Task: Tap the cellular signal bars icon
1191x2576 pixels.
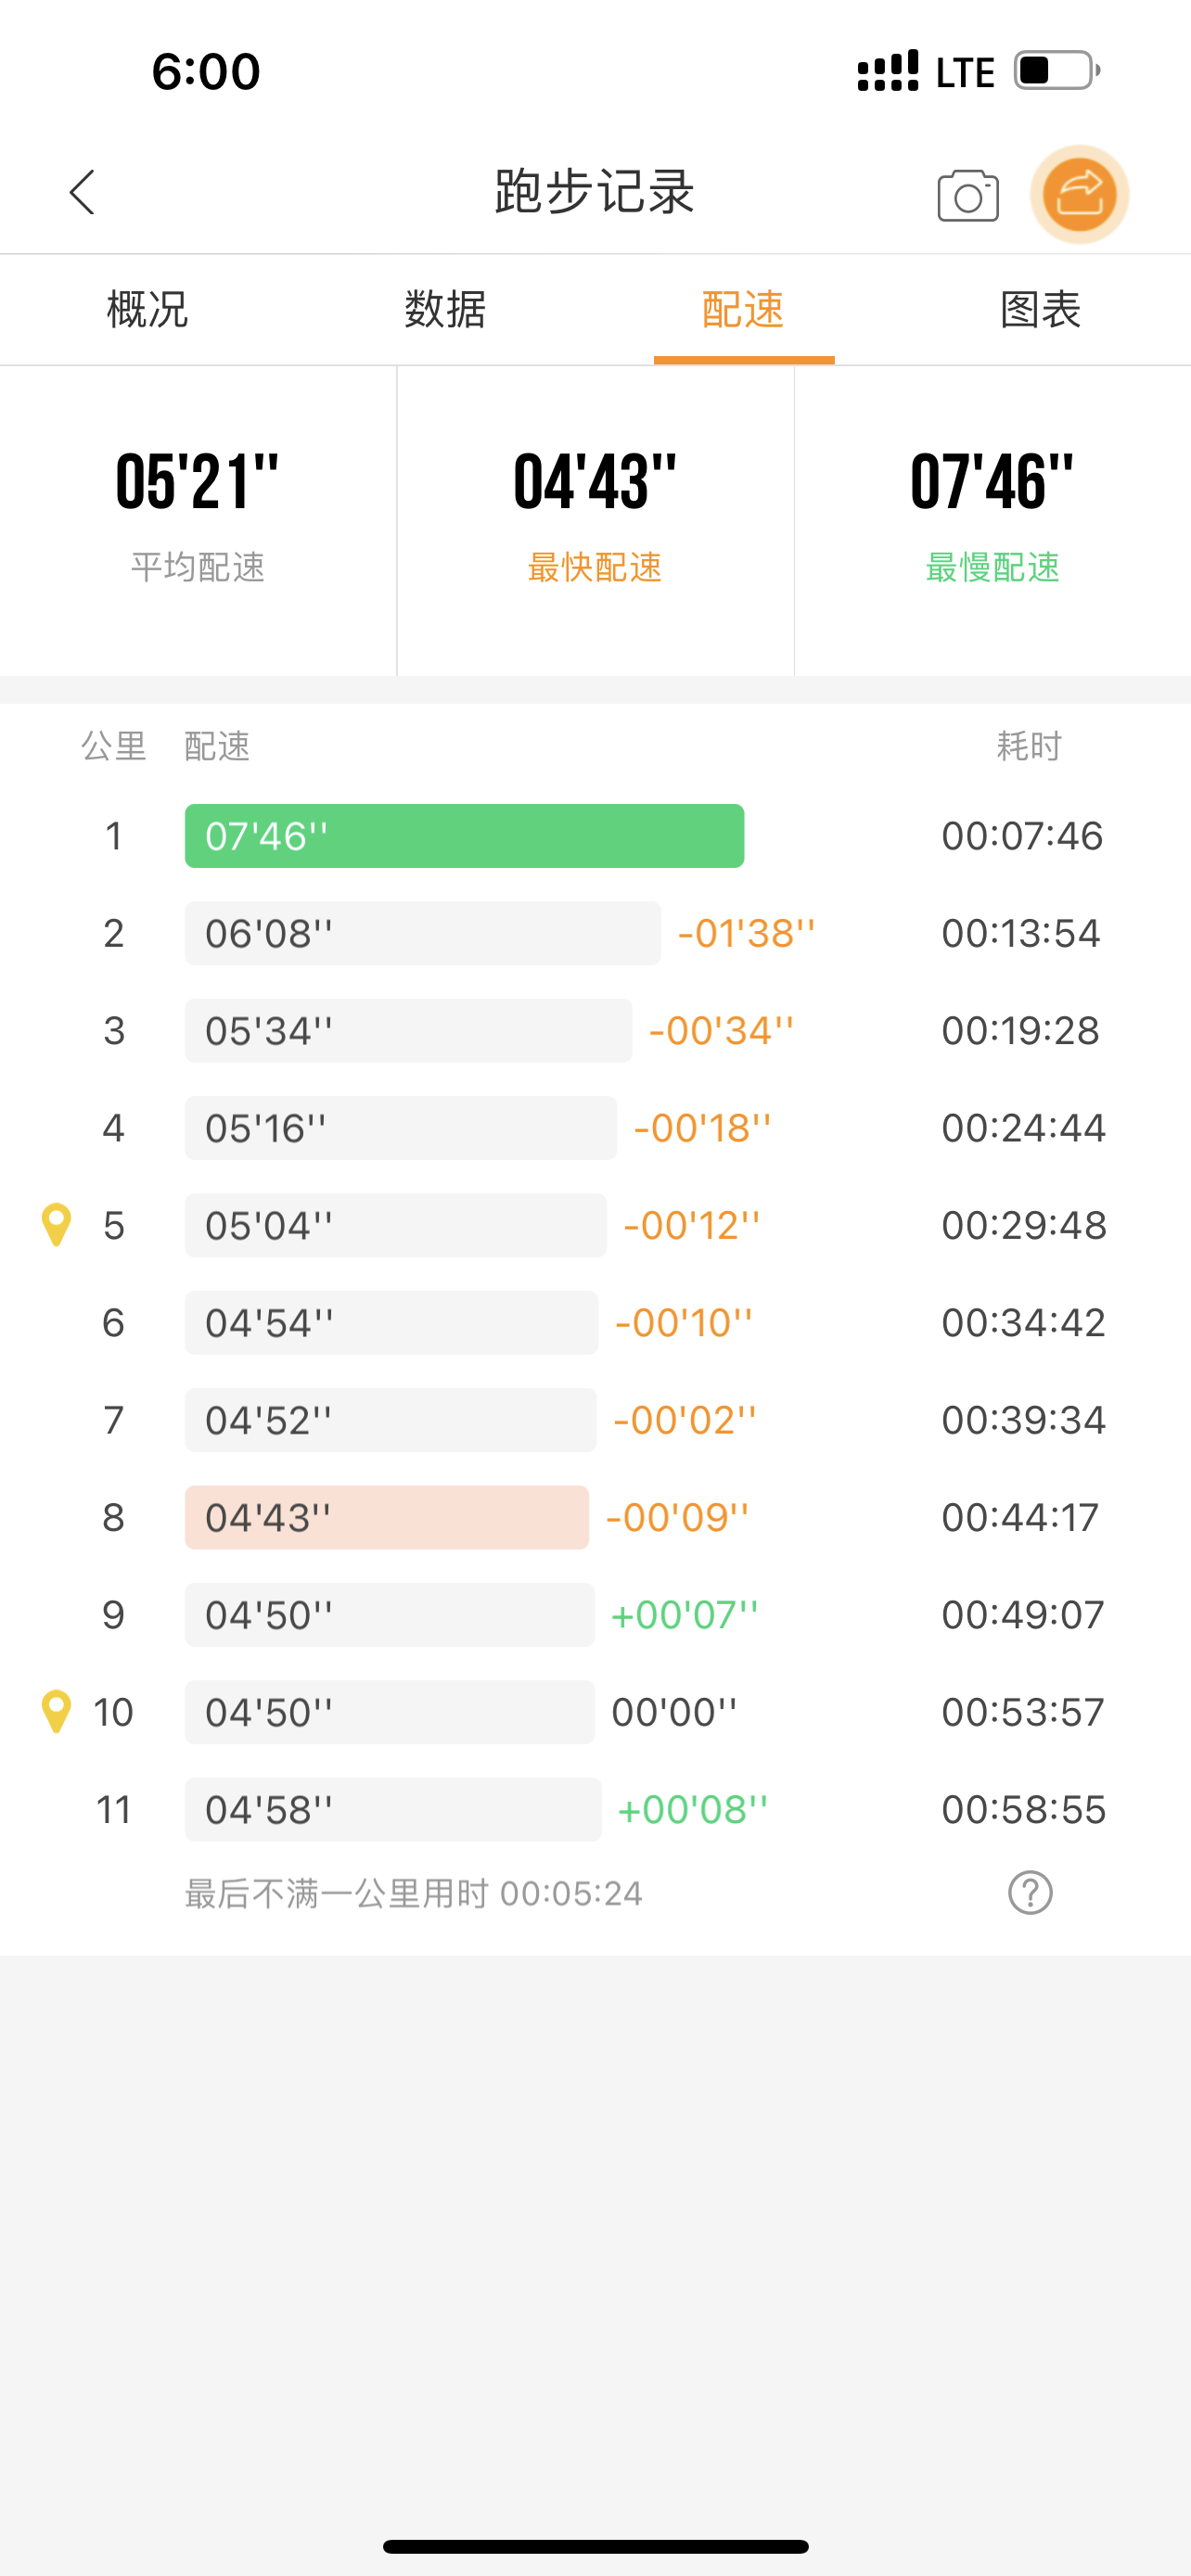Action: click(887, 71)
